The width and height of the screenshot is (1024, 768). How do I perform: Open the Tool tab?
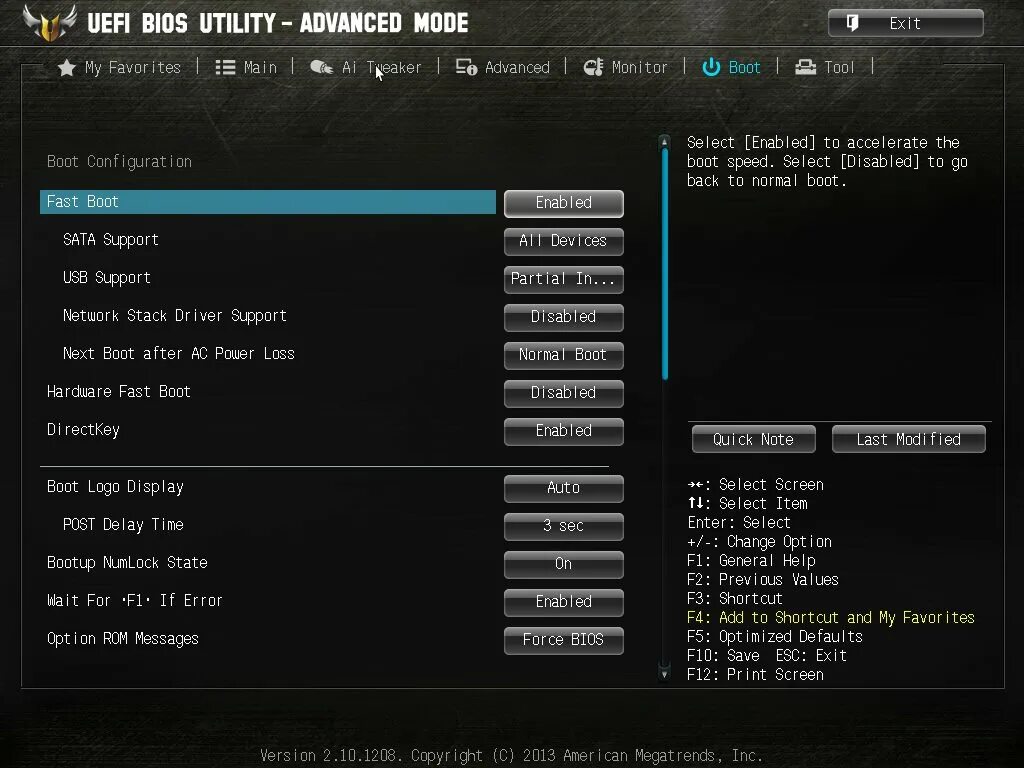(839, 67)
